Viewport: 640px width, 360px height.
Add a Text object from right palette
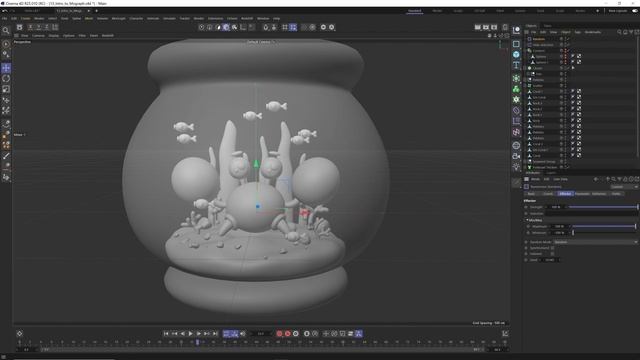[516, 65]
